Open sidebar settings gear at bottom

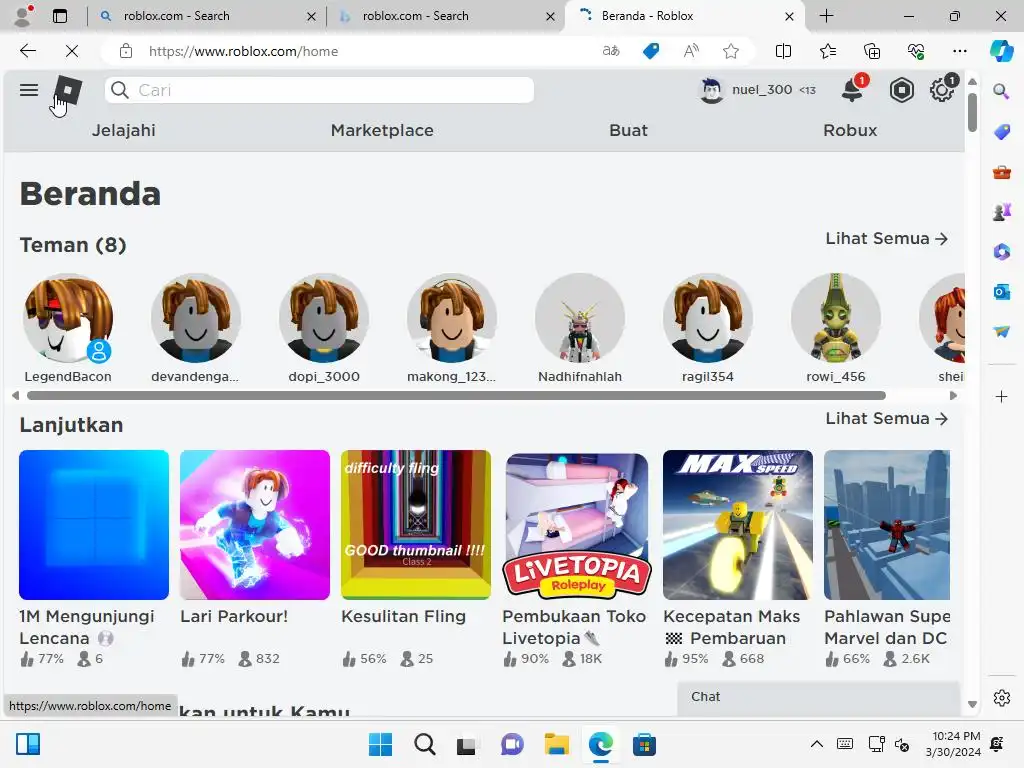pyautogui.click(x=1001, y=698)
